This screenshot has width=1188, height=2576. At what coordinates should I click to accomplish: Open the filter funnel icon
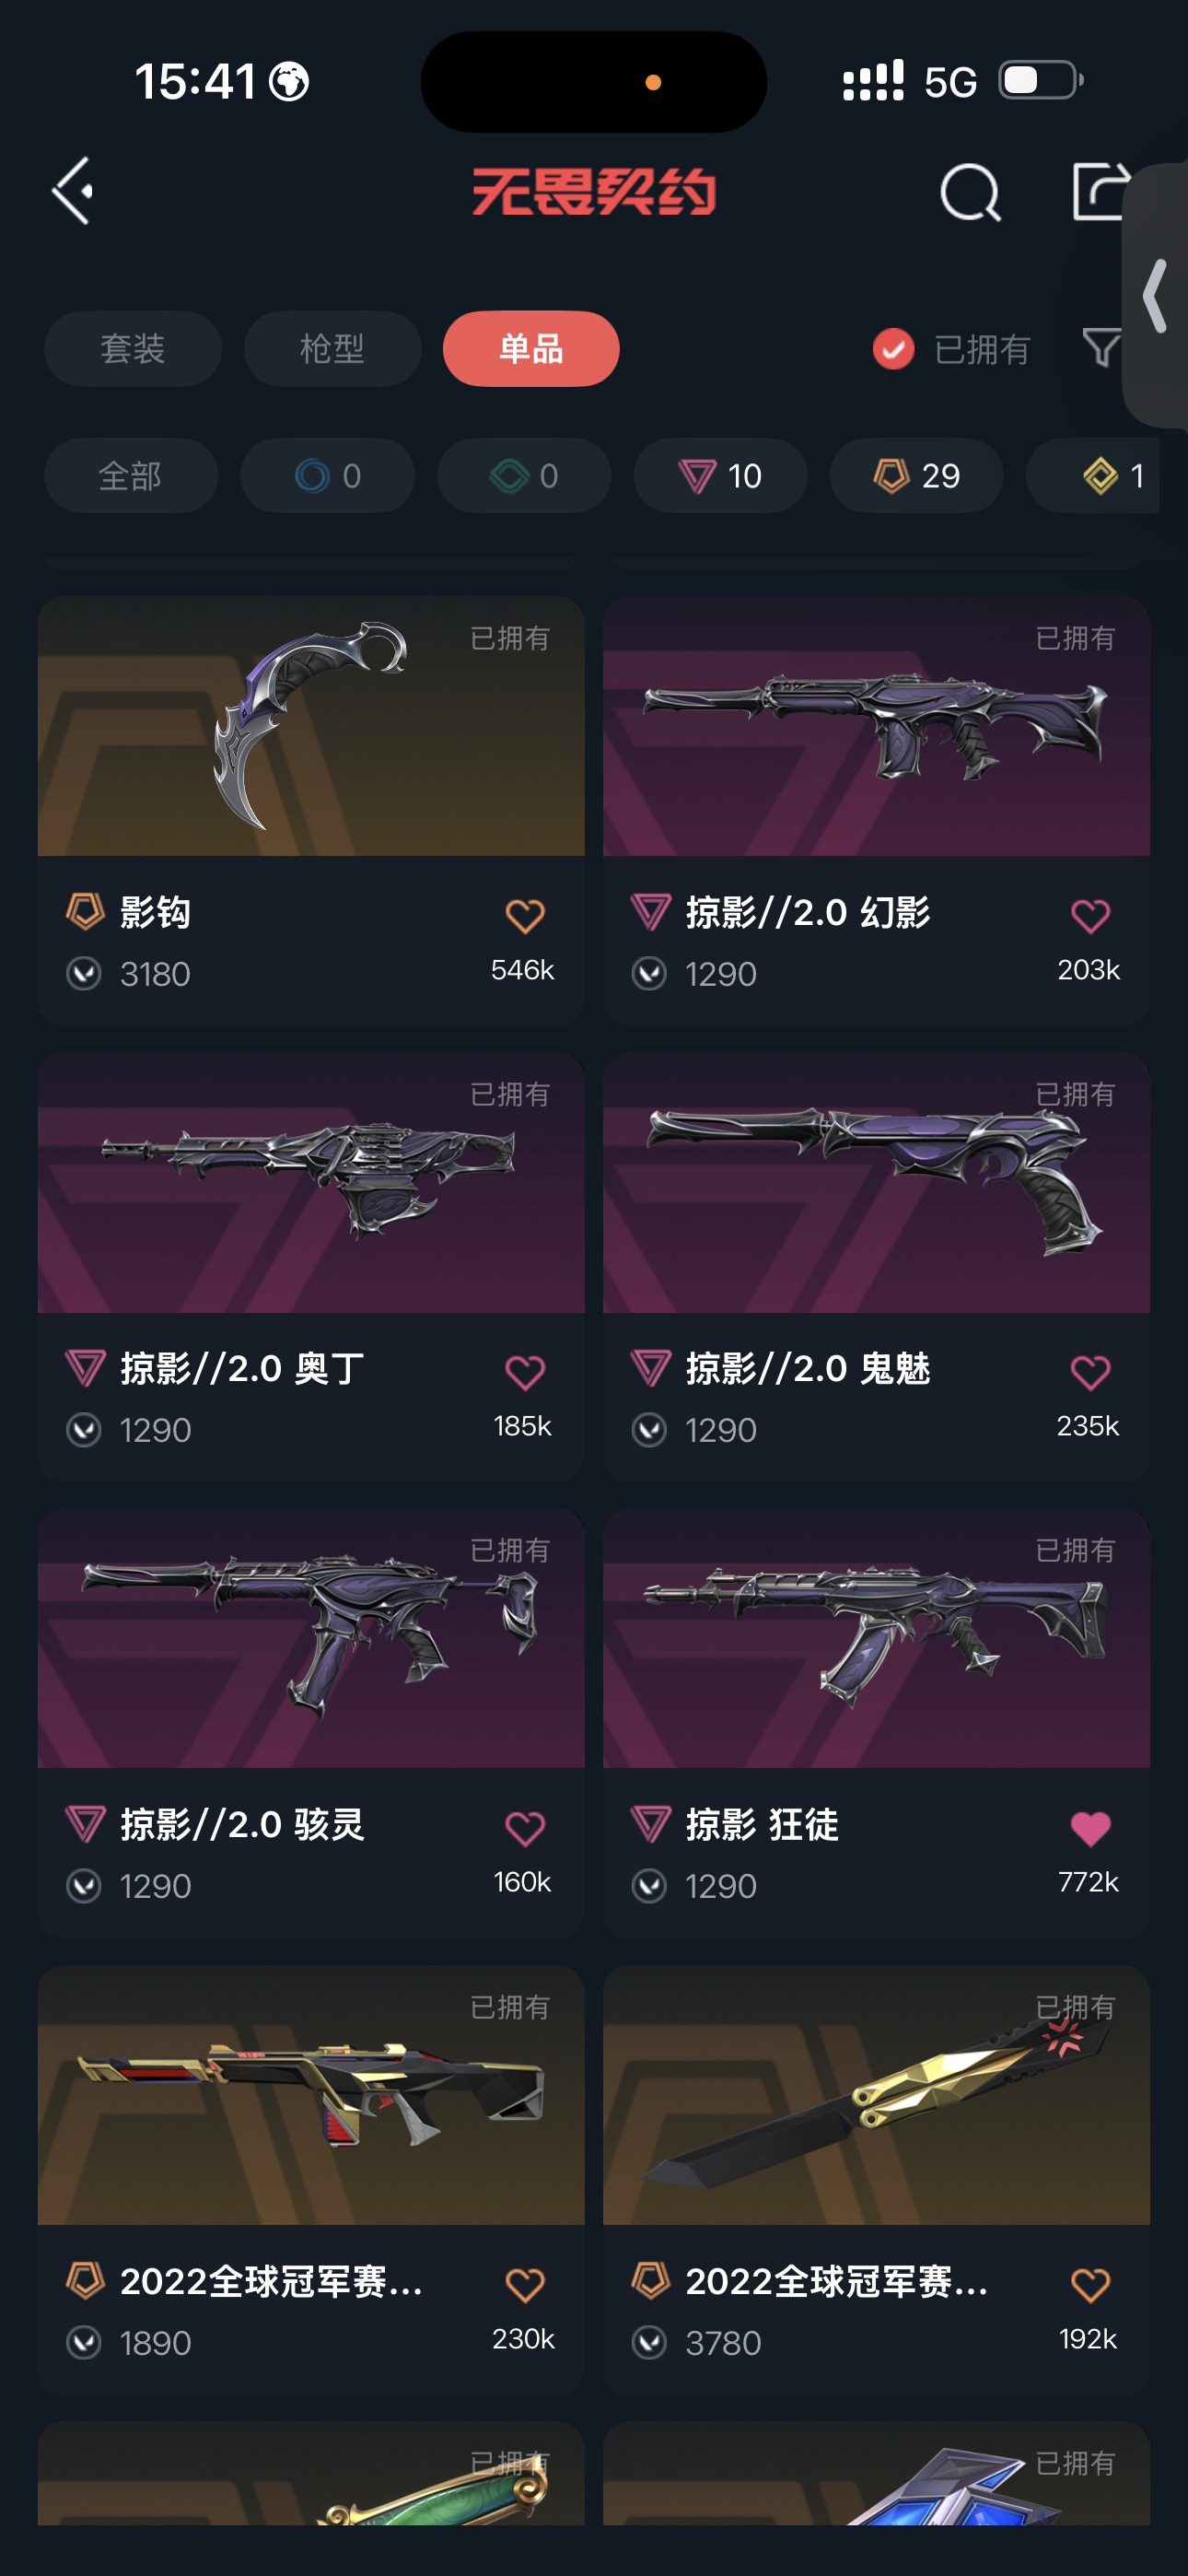pyautogui.click(x=1100, y=348)
